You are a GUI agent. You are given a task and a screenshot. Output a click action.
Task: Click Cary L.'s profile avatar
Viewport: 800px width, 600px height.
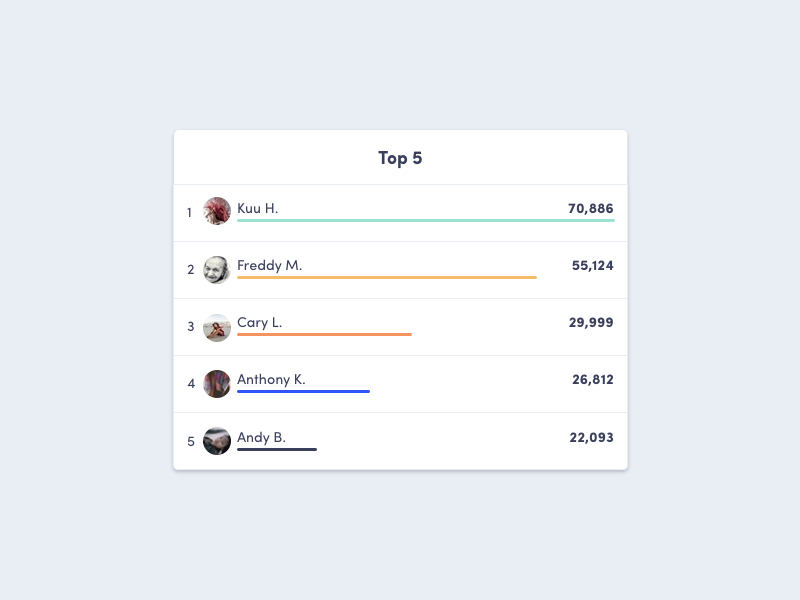point(217,327)
